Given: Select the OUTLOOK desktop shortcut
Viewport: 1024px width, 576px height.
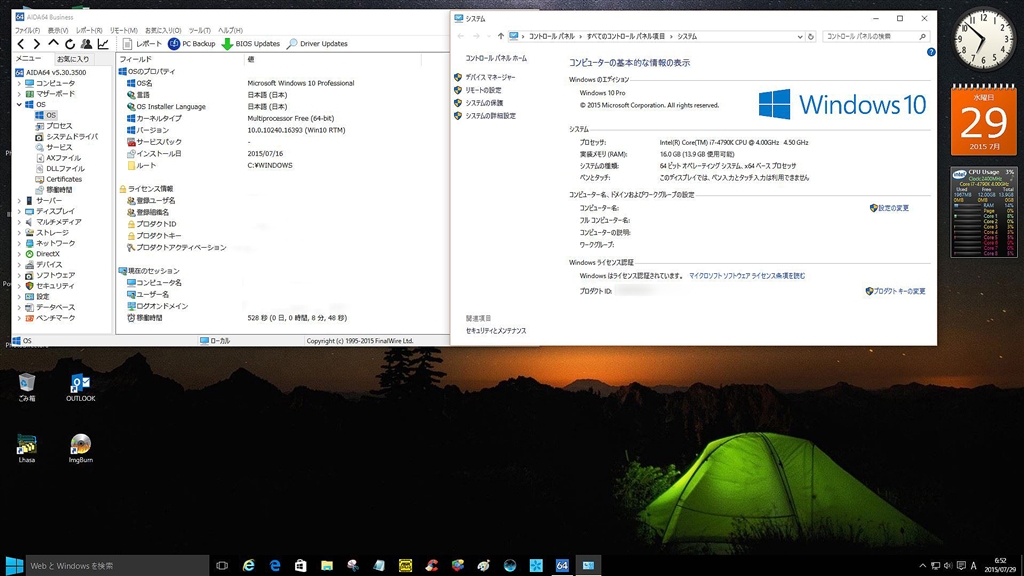Looking at the screenshot, I should pyautogui.click(x=80, y=387).
